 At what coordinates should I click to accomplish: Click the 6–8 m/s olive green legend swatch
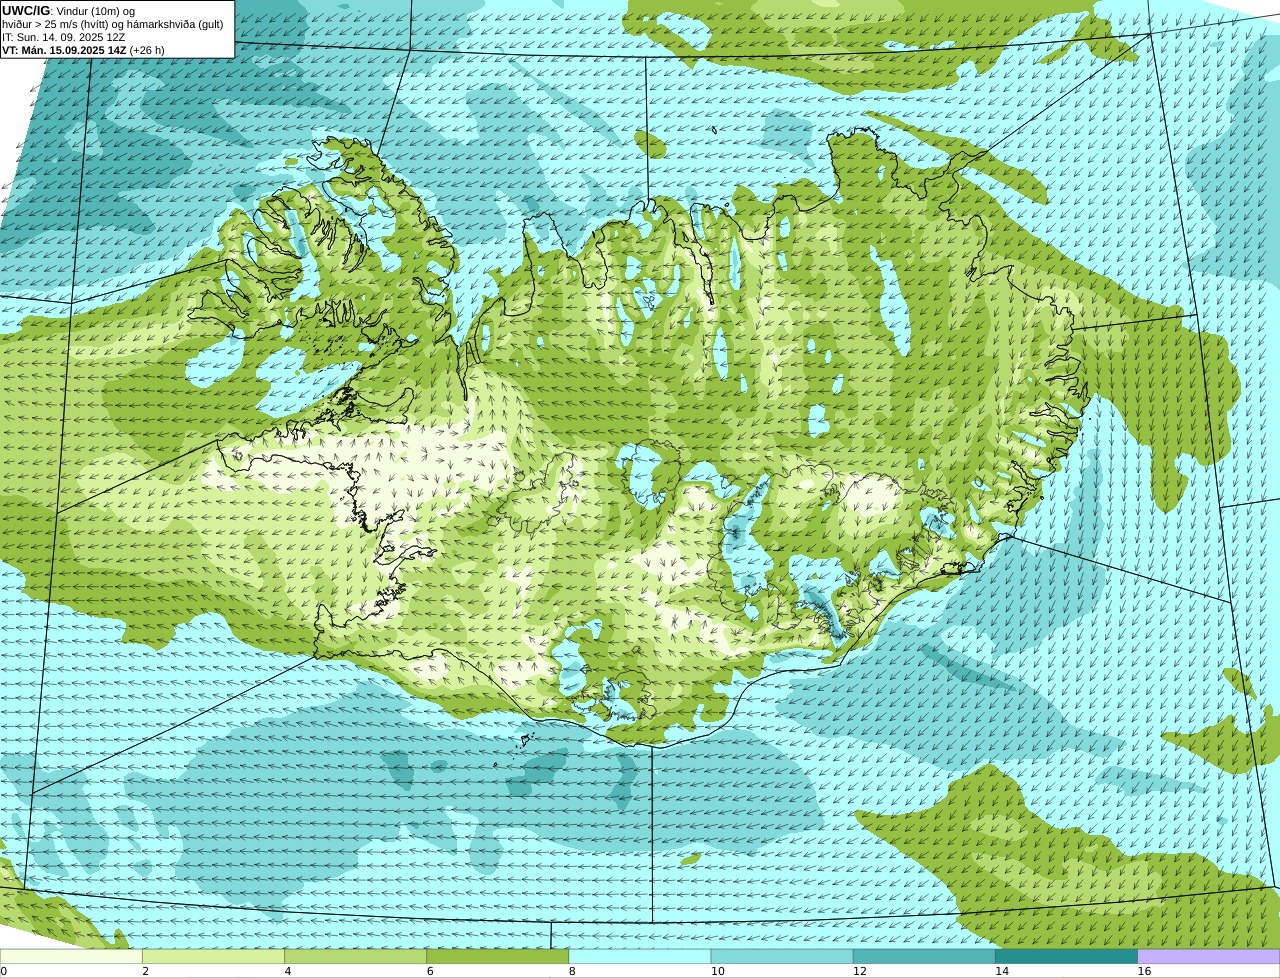pos(497,956)
